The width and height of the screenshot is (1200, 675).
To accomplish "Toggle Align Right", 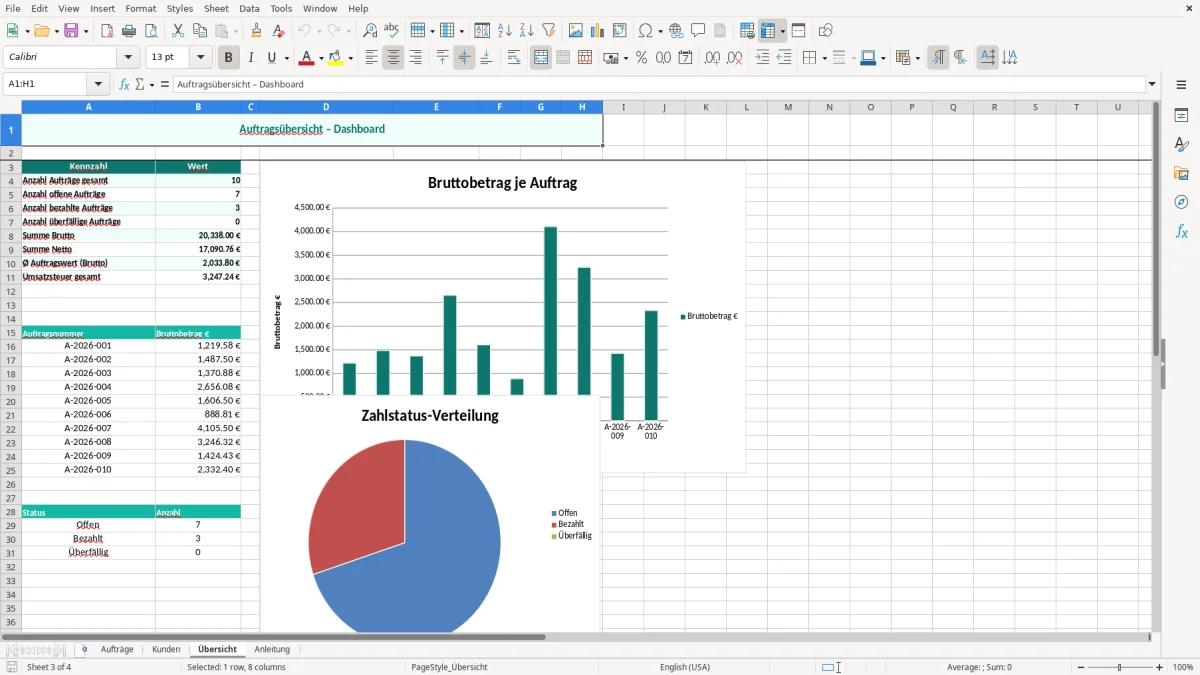I will click(x=415, y=58).
